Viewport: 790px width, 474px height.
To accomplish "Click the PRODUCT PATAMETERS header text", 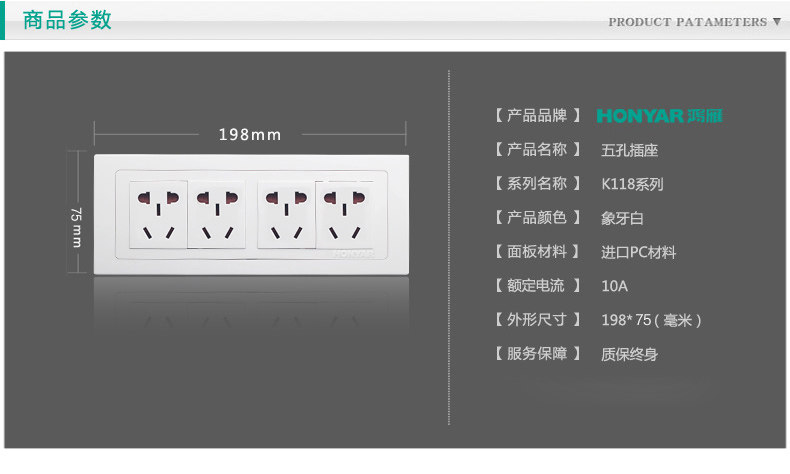I will [687, 22].
